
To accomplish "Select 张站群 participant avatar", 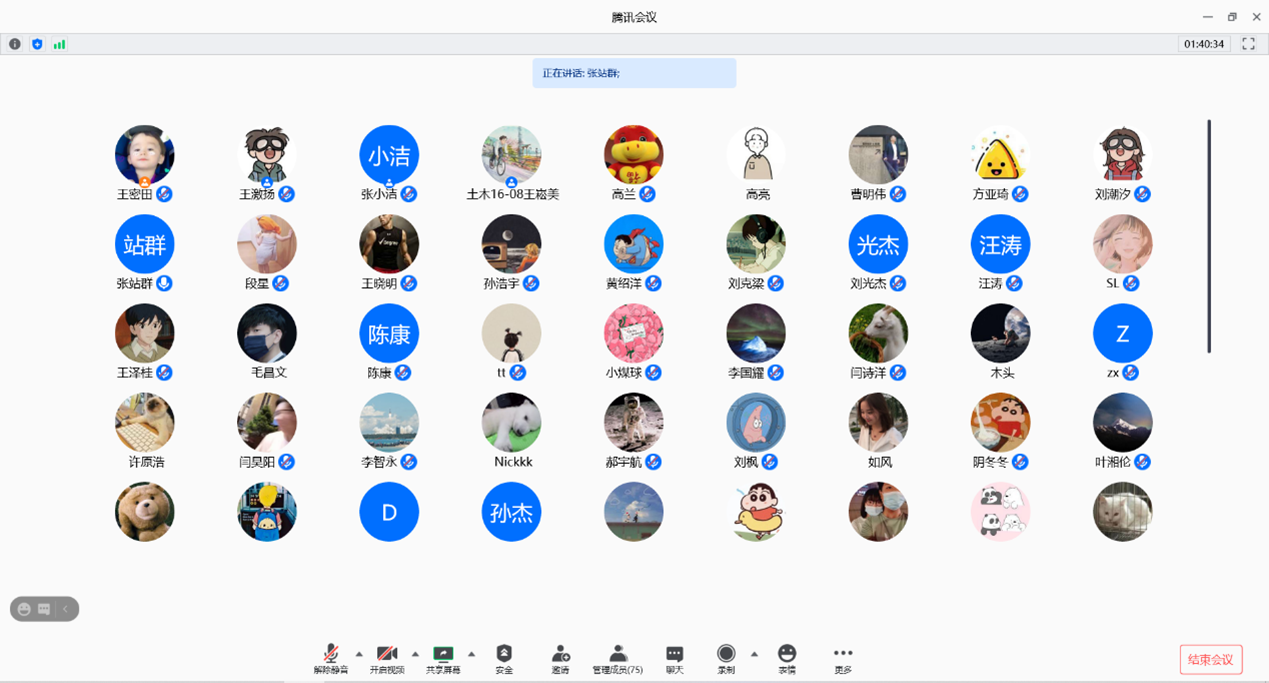I will pos(145,244).
